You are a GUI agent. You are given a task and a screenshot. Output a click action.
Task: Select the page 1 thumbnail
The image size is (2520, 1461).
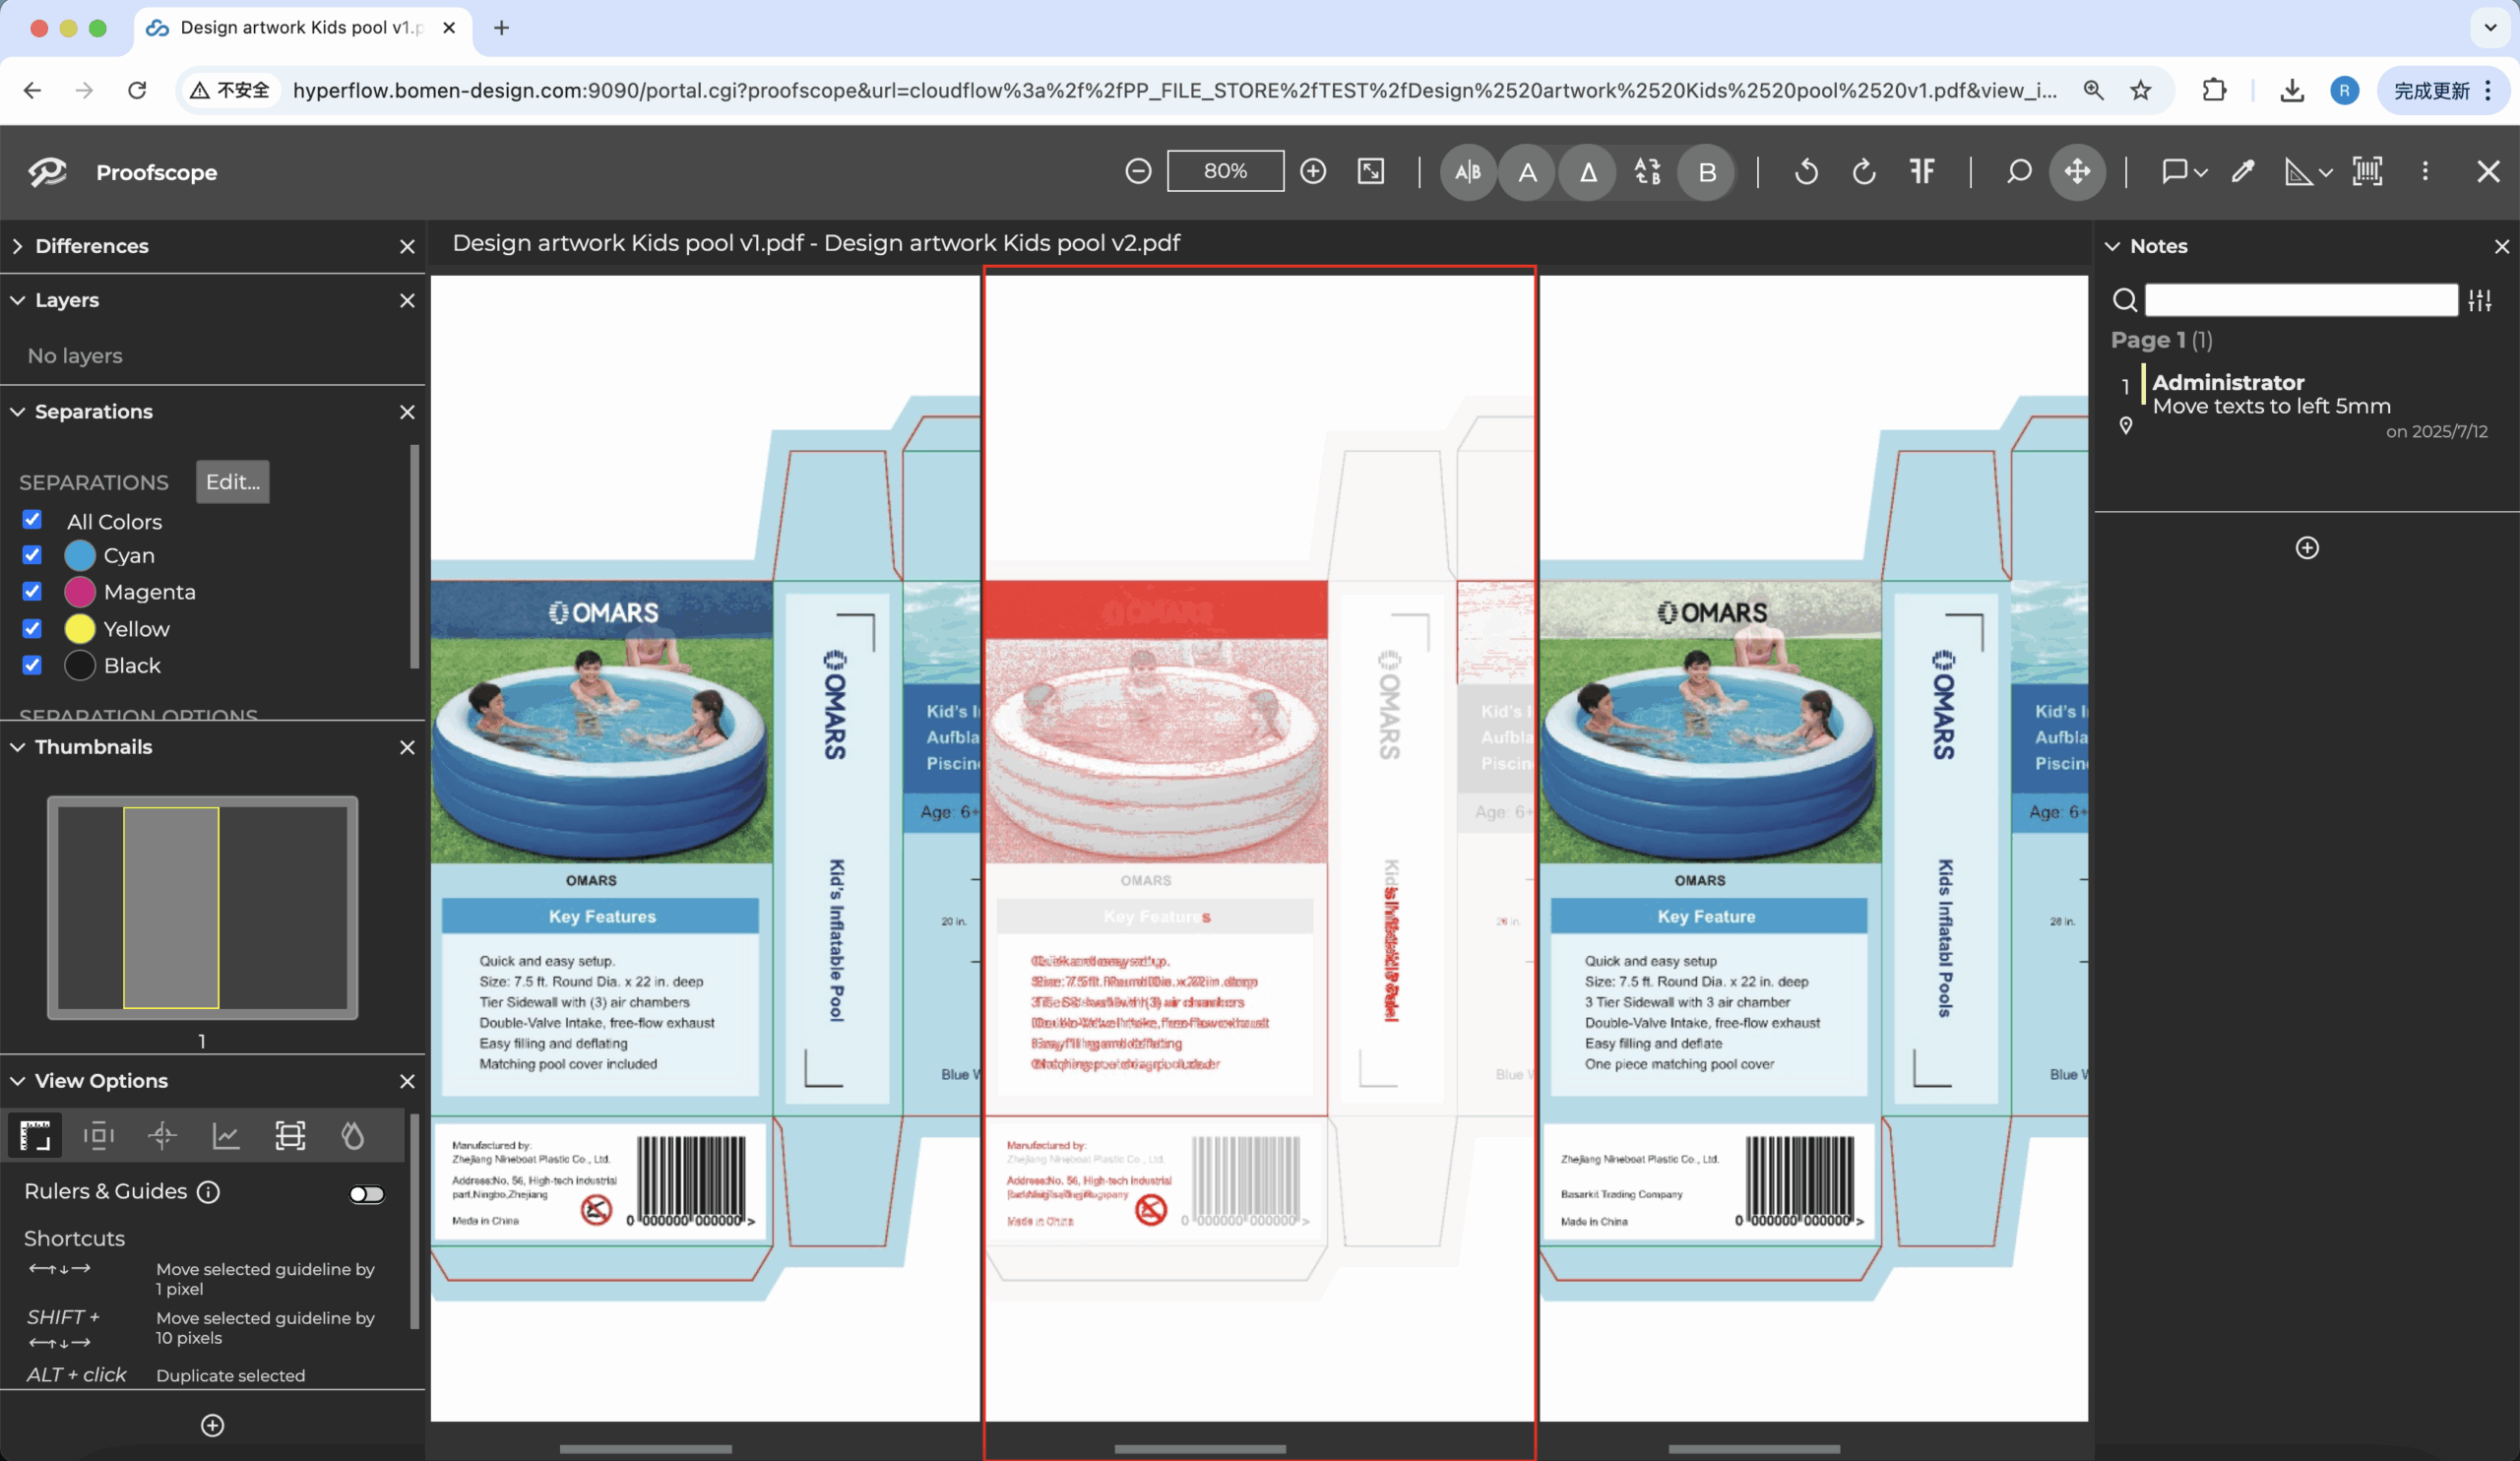(x=202, y=908)
